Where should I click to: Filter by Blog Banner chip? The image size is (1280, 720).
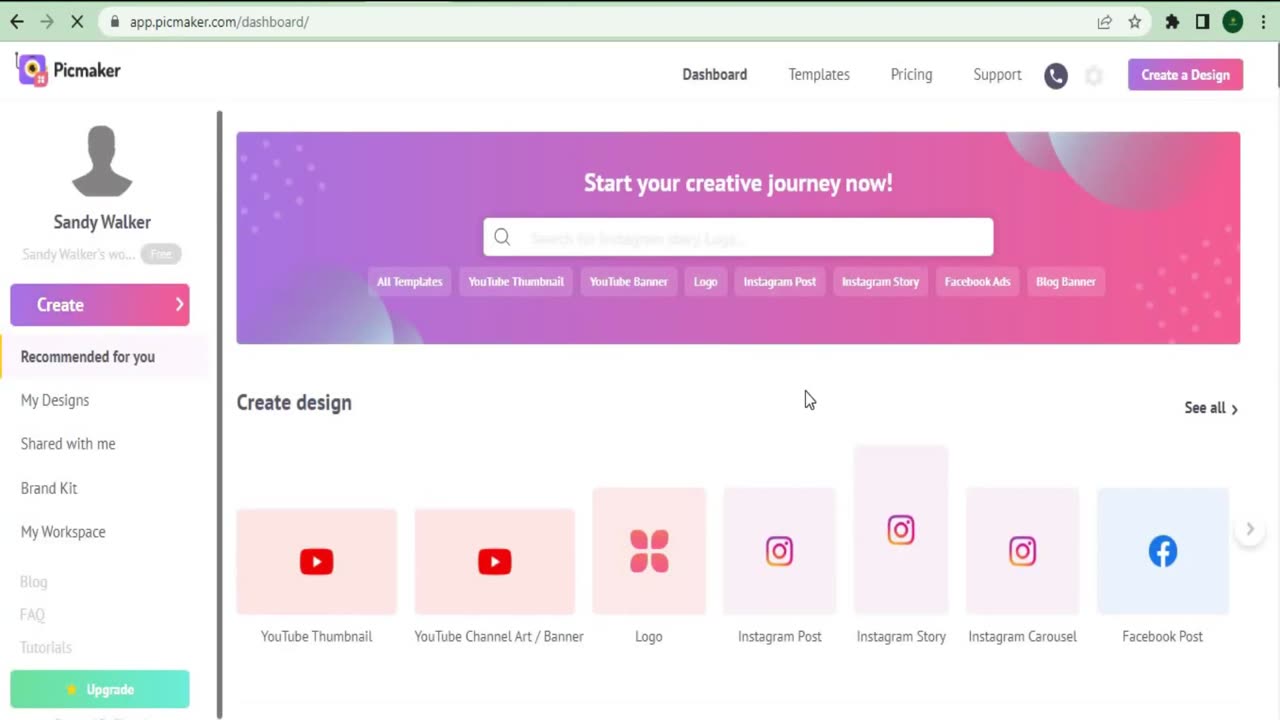pos(1066,282)
